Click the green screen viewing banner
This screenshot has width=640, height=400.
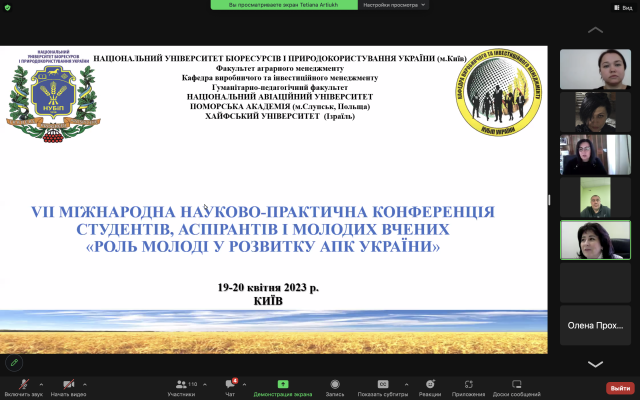point(284,5)
